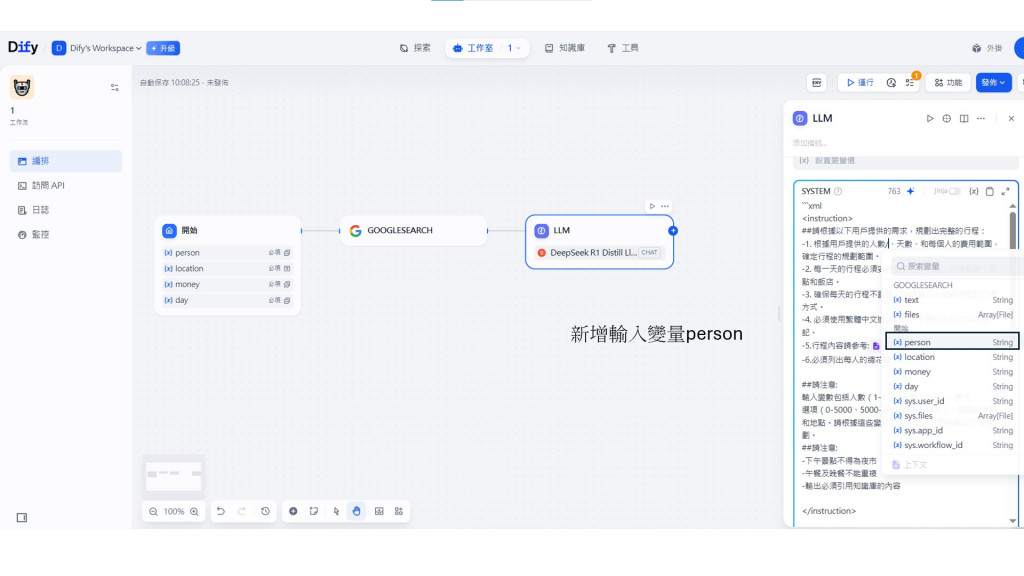Select 編排 orchestrate in sidebar

coord(66,161)
